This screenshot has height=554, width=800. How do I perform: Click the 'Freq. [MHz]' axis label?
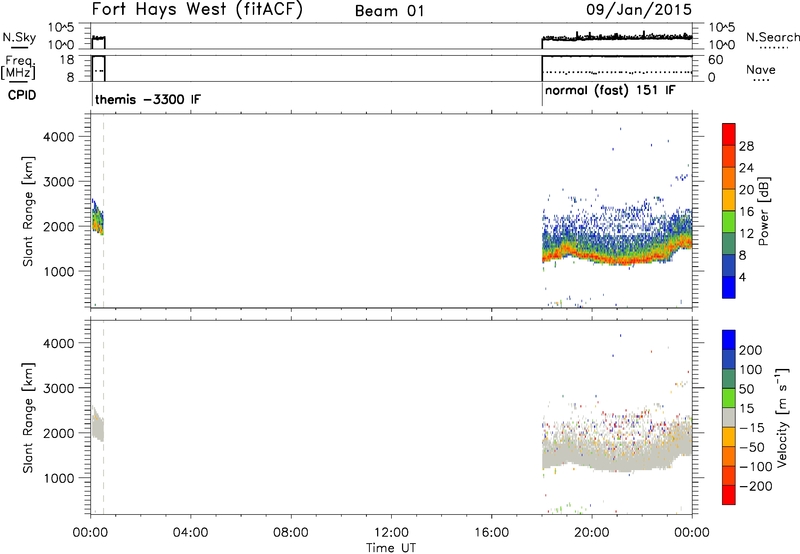tap(19, 67)
